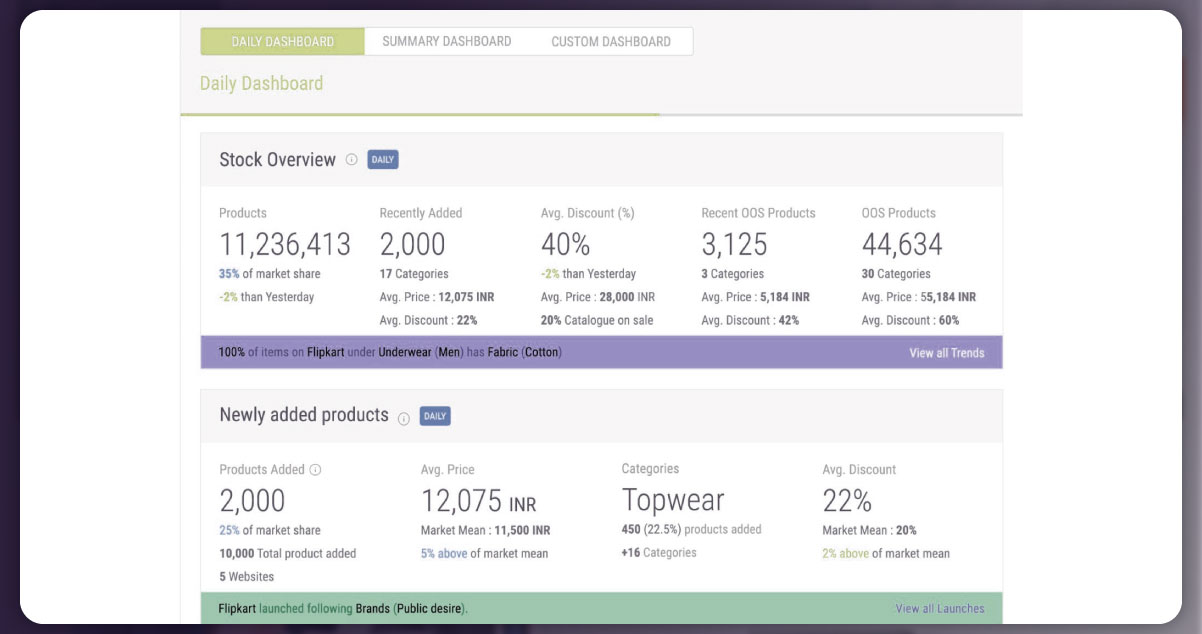Click the 10,000 Total product added text
Screen dimensions: 1202x634
(x=288, y=554)
